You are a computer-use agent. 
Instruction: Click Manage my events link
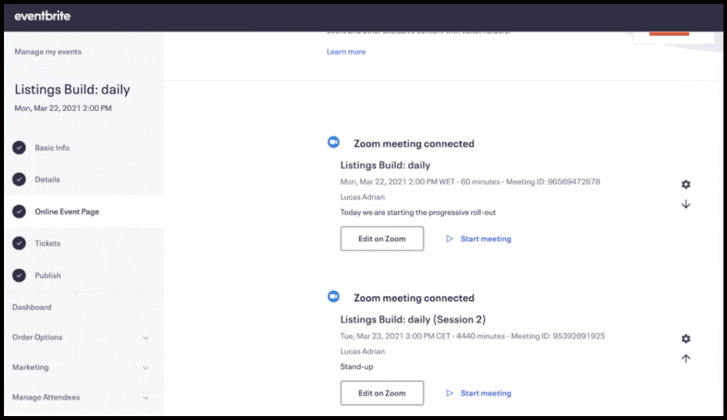point(48,52)
